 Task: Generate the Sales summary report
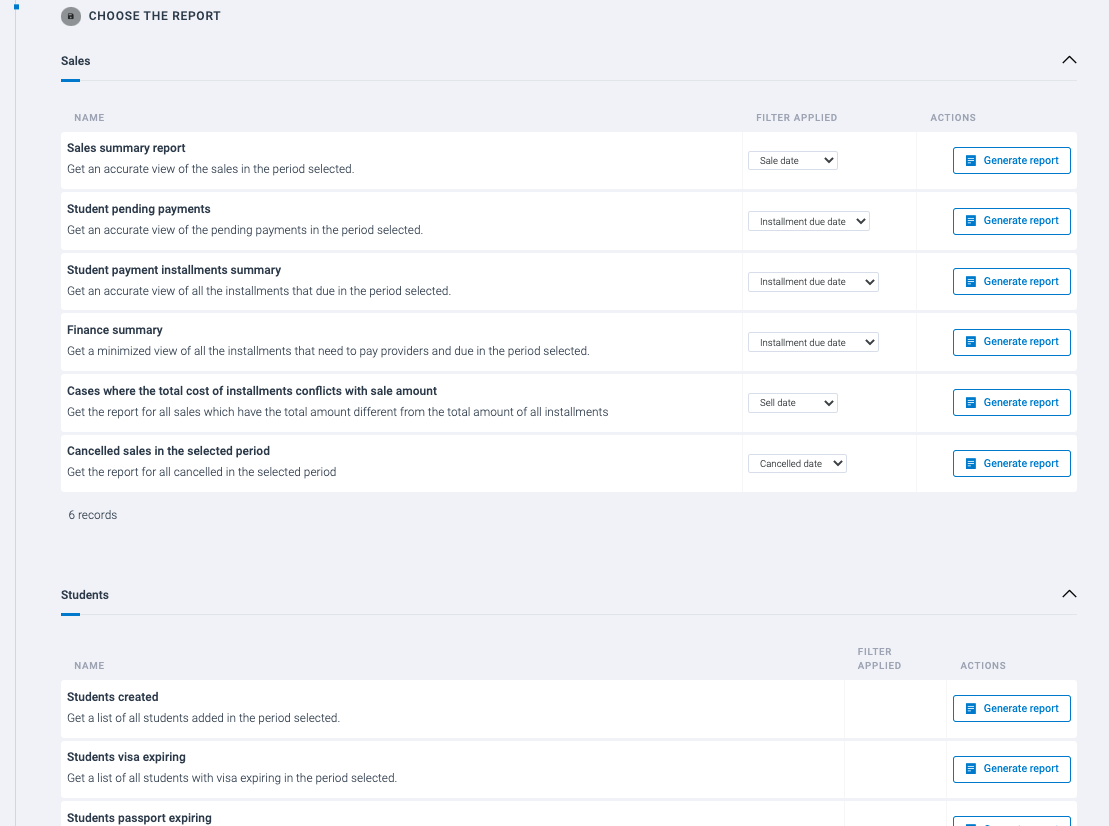pos(1011,161)
